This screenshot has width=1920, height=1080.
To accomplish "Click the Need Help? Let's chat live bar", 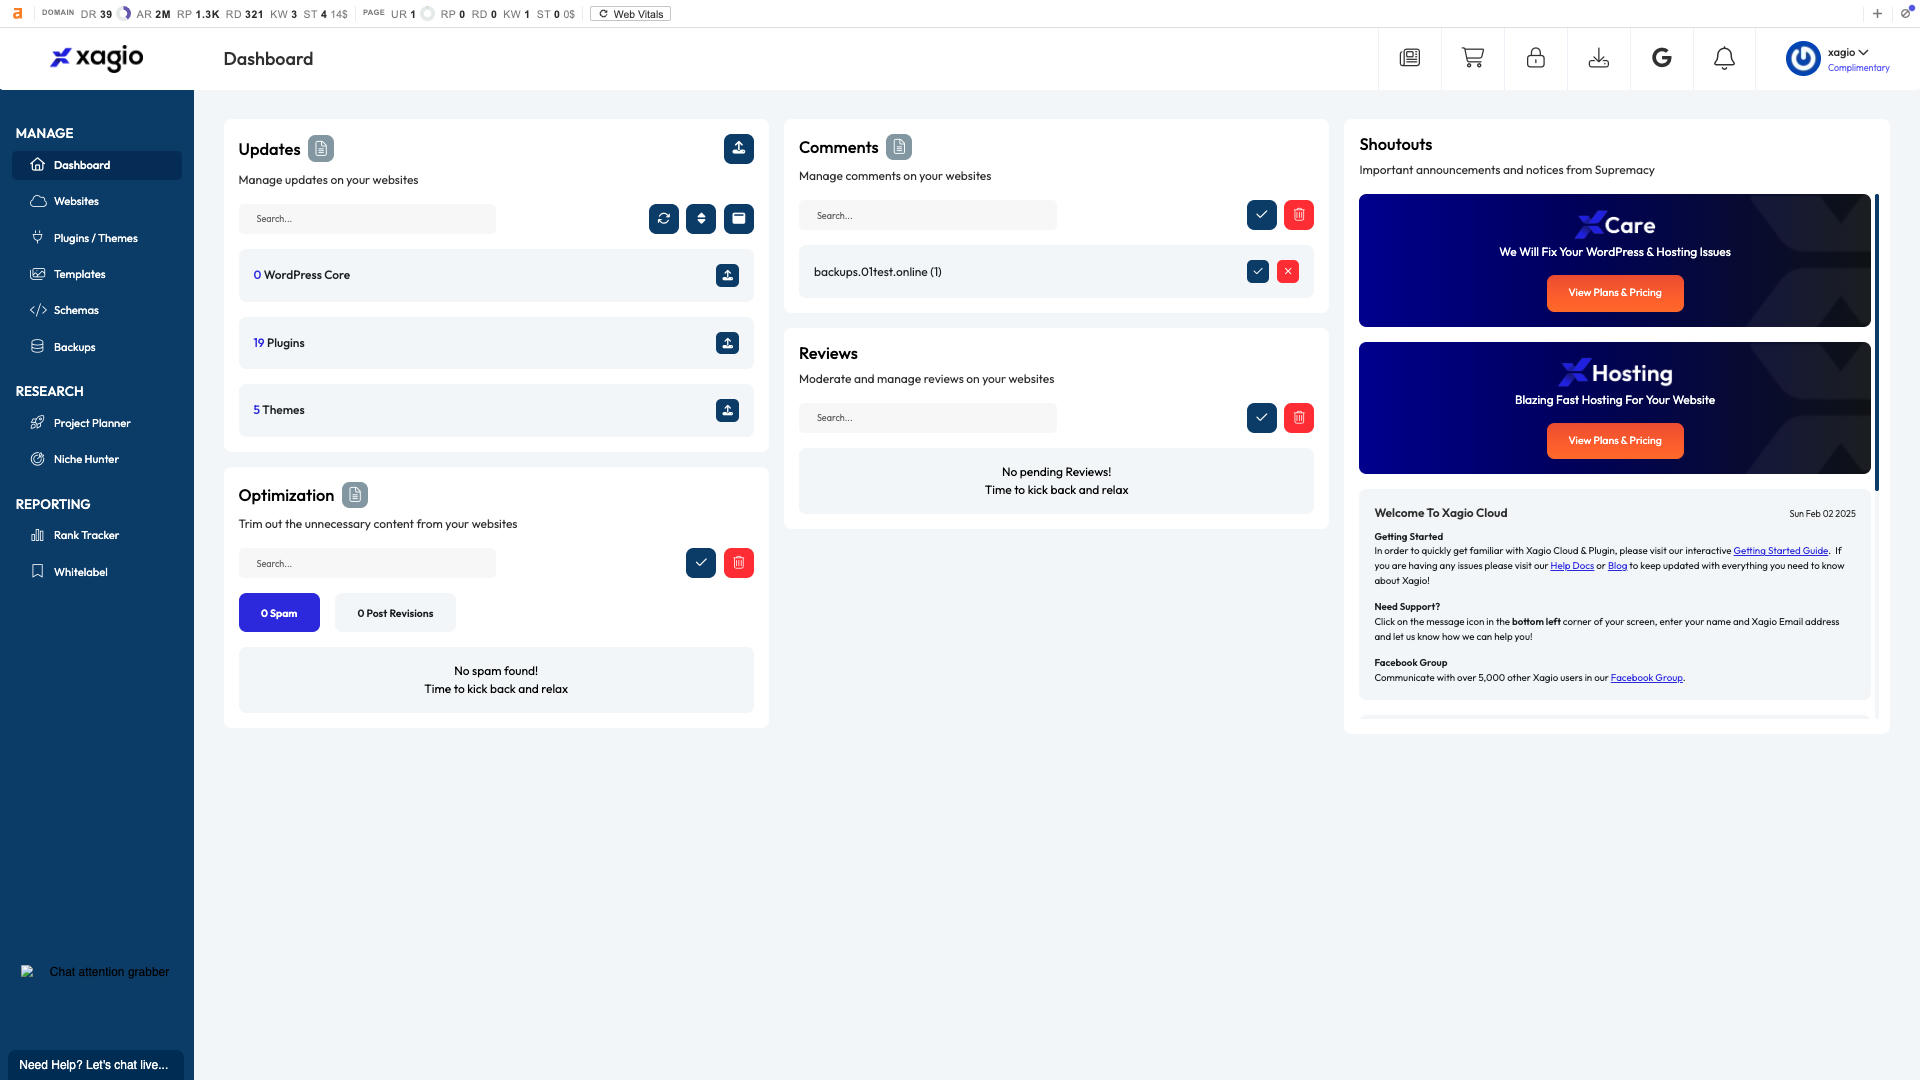I will point(96,1065).
